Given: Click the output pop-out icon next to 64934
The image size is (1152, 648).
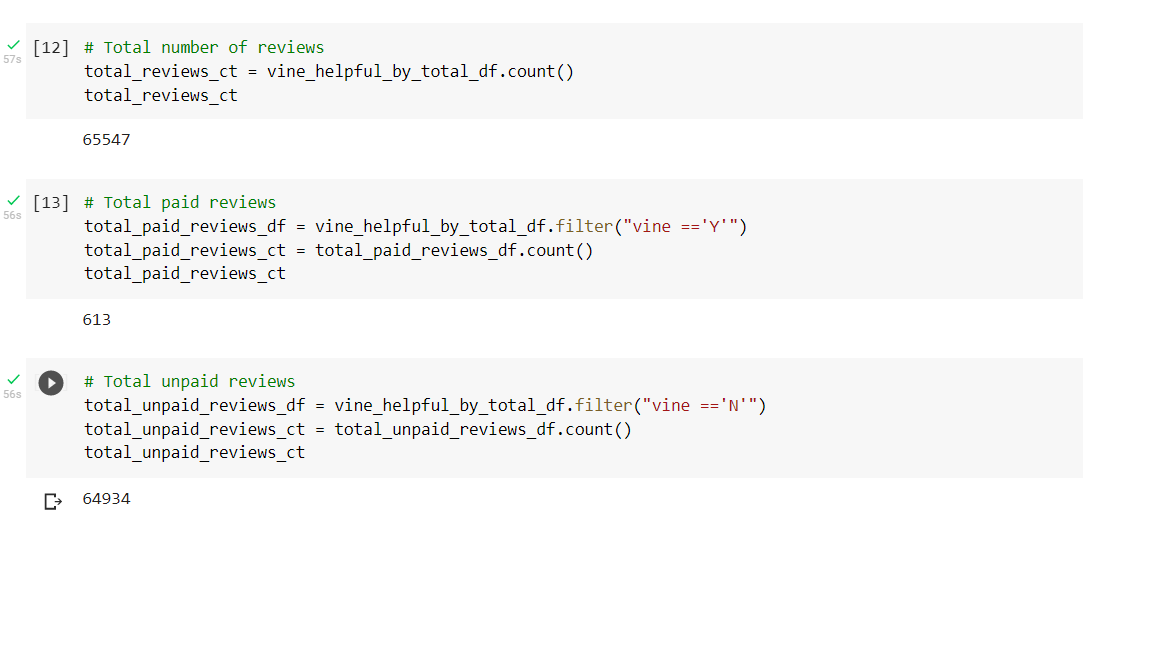Looking at the screenshot, I should 51,501.
